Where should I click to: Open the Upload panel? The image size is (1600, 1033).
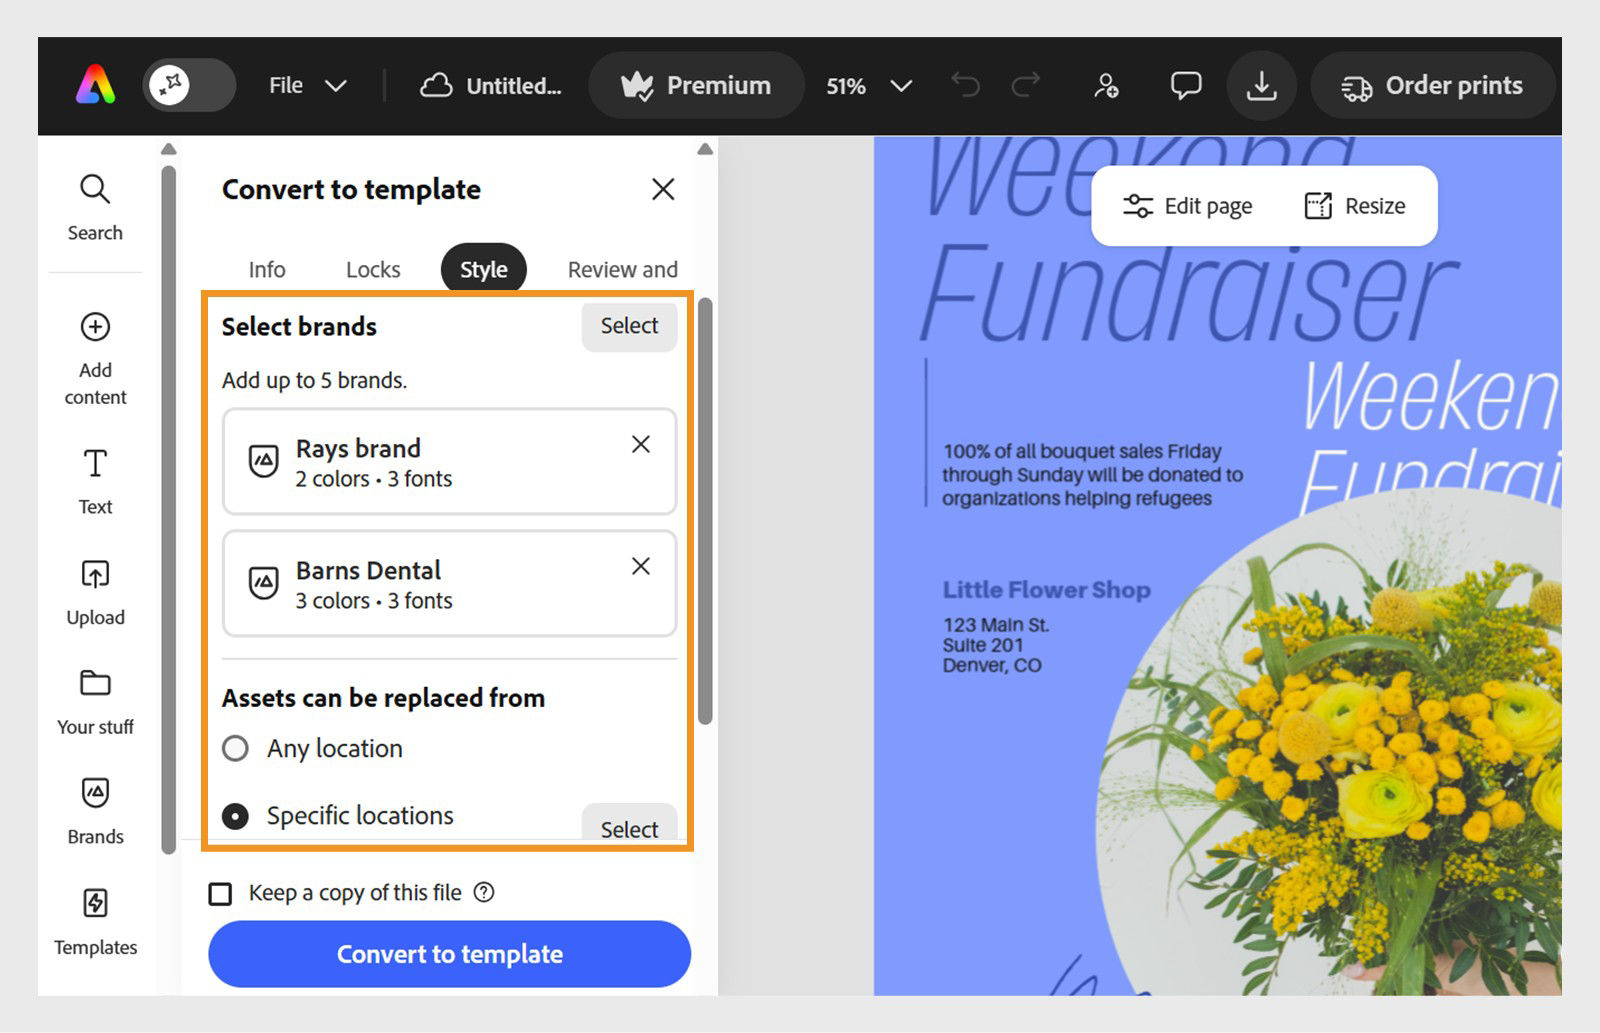[x=95, y=574]
